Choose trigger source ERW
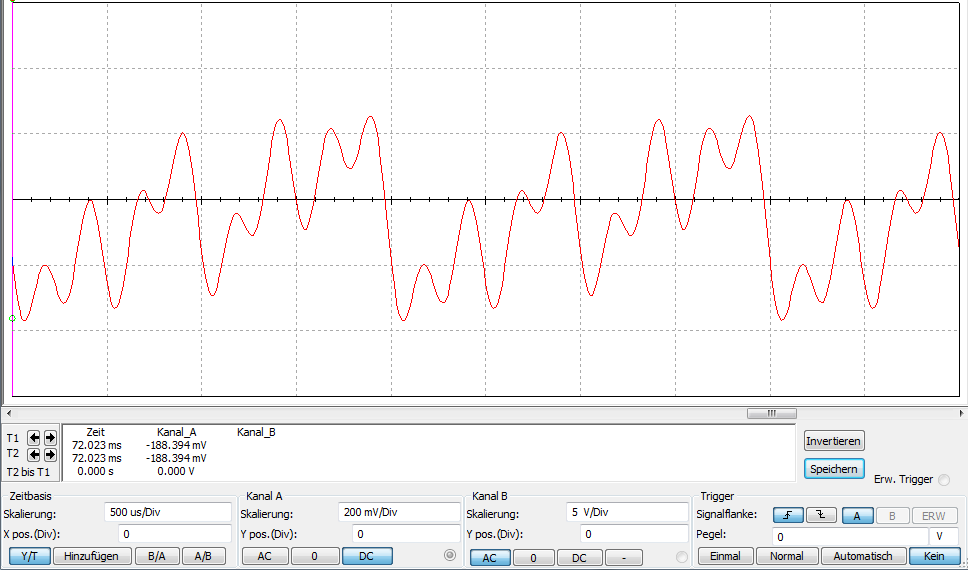Viewport: 968px width, 570px height. (933, 516)
